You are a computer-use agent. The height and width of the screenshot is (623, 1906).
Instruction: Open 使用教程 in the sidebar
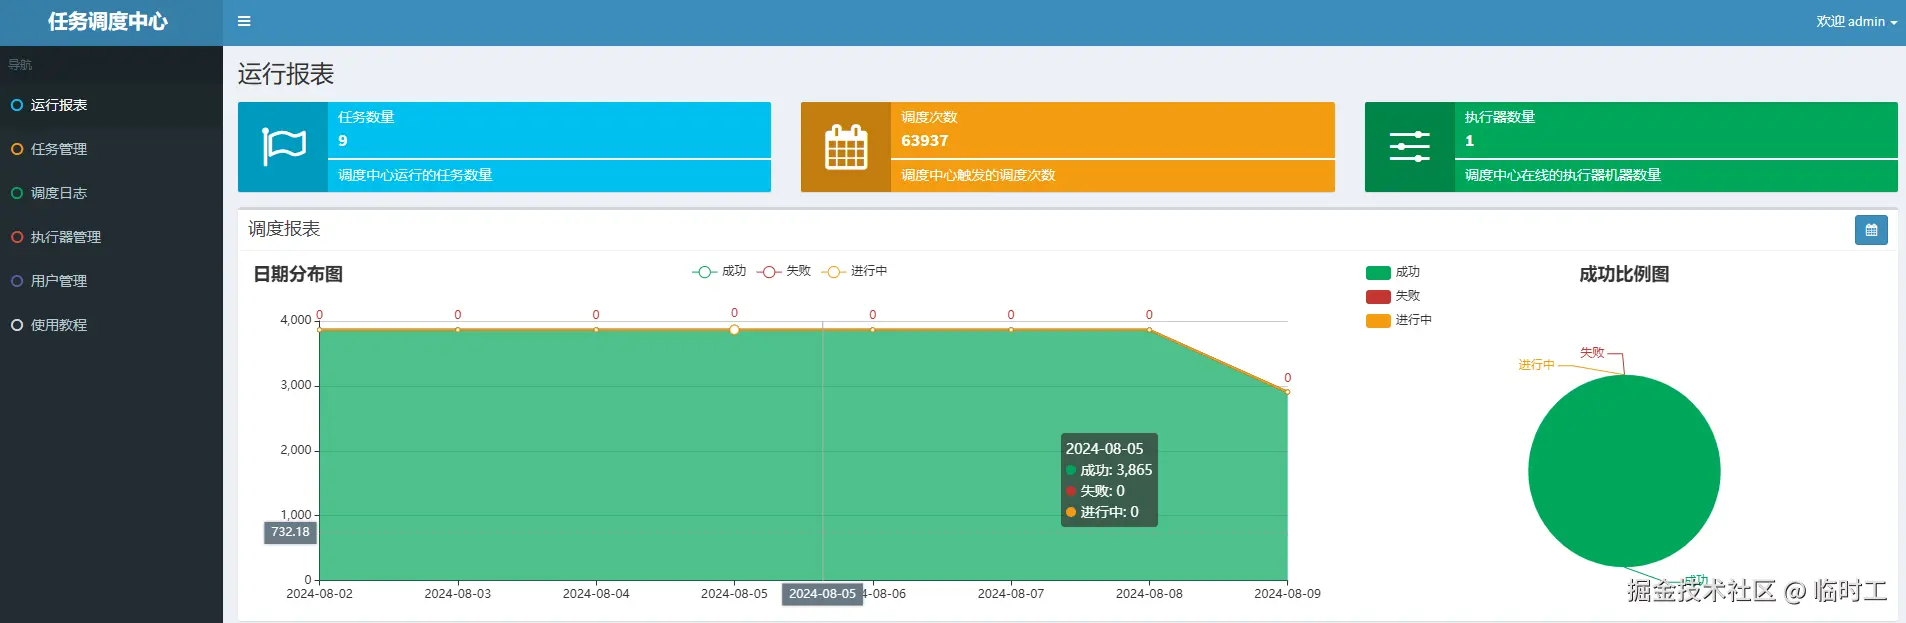point(111,325)
